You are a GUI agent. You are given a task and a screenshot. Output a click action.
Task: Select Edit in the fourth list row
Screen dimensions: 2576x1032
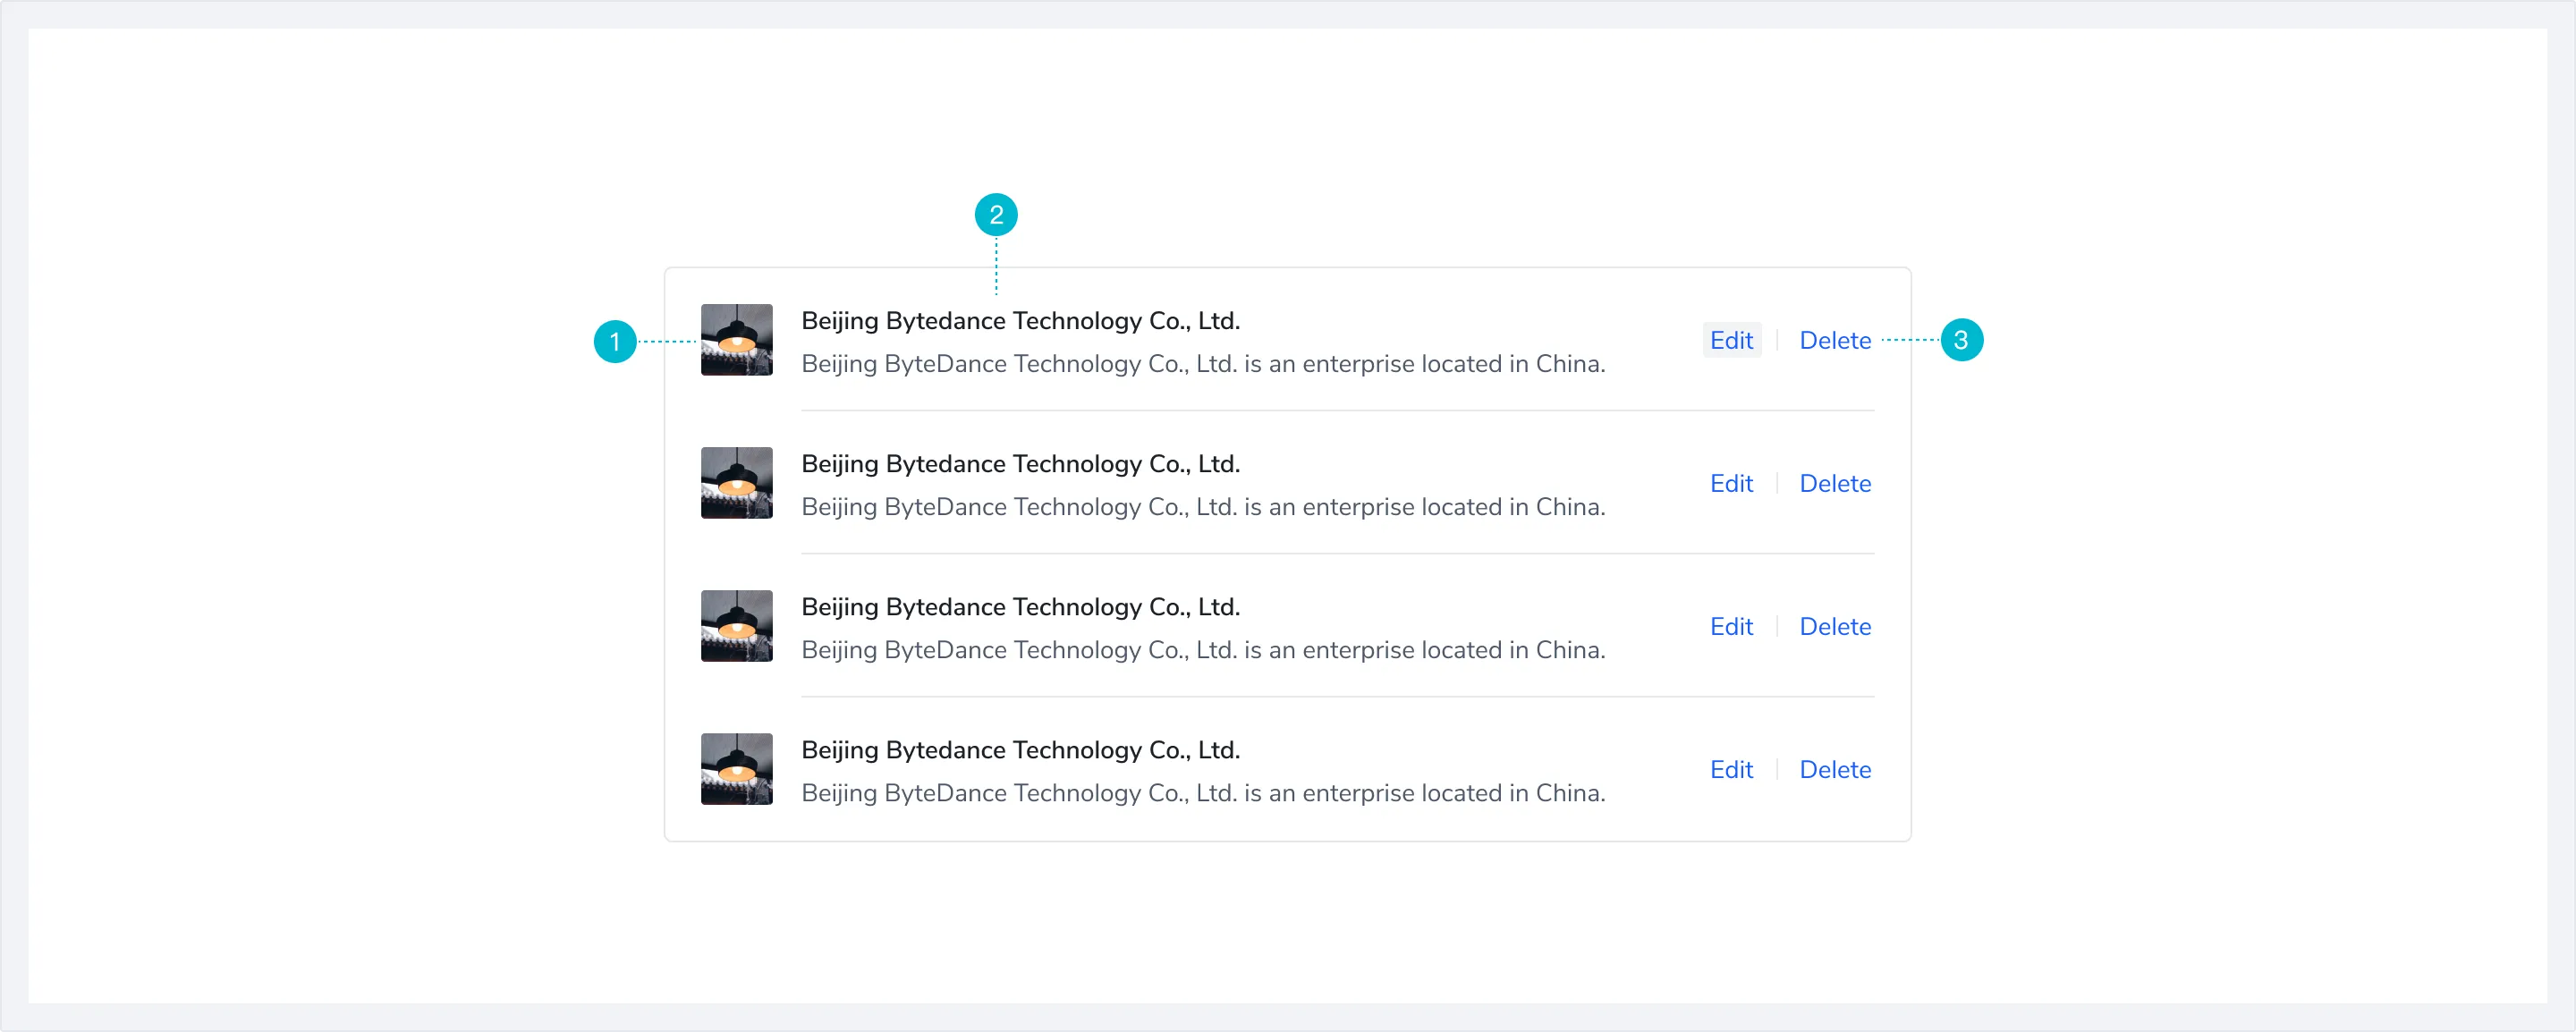1731,769
